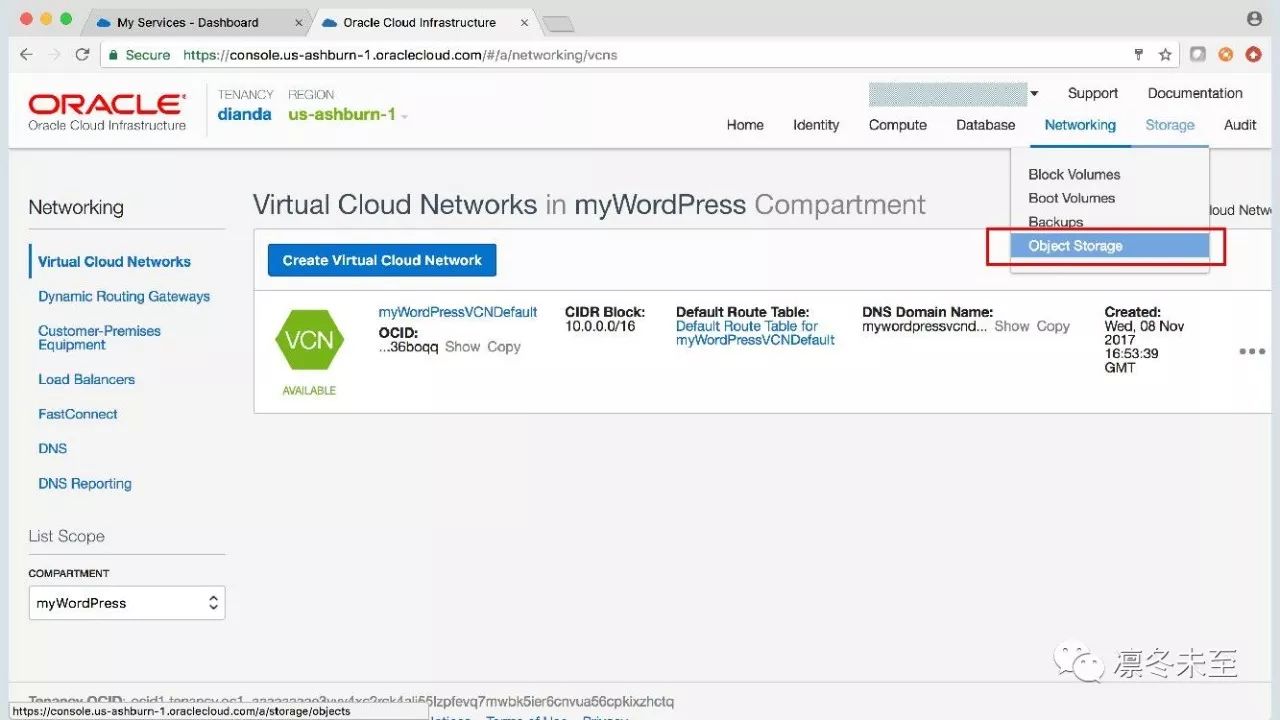1280x720 pixels.
Task: Click the Storage menu
Action: pyautogui.click(x=1170, y=125)
